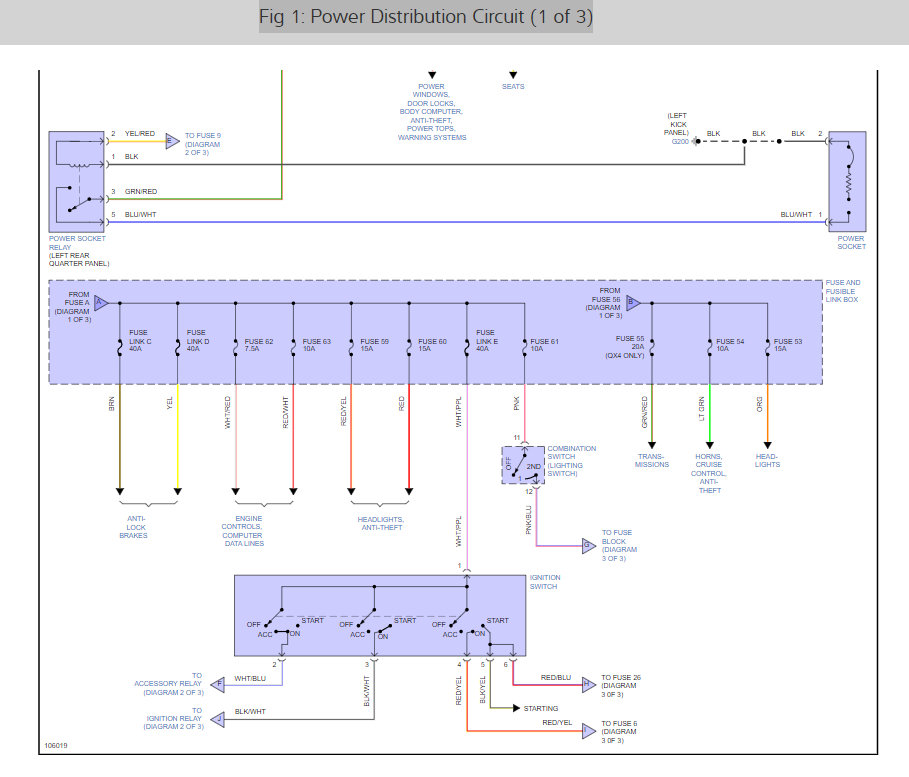The height and width of the screenshot is (777, 909).
Task: Click the RED/BLU wire color label
Action: [556, 677]
